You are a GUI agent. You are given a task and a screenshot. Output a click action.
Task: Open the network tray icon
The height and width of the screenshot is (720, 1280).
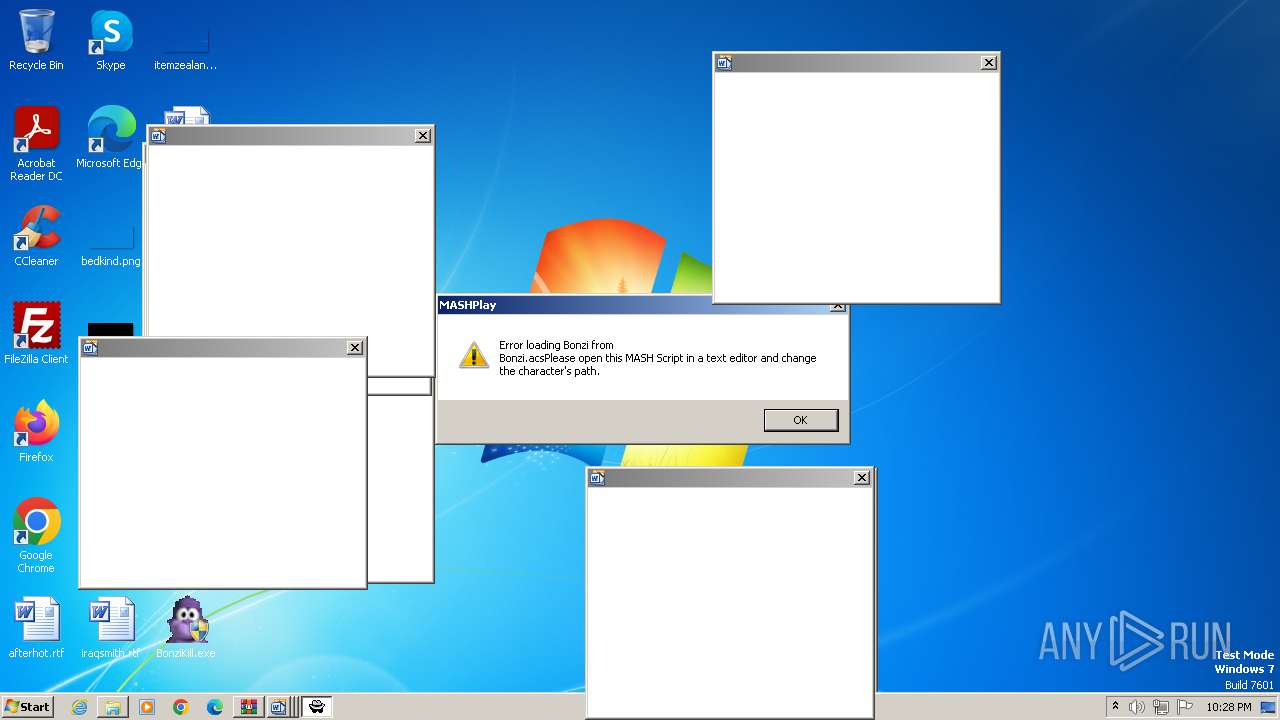tap(1161, 707)
